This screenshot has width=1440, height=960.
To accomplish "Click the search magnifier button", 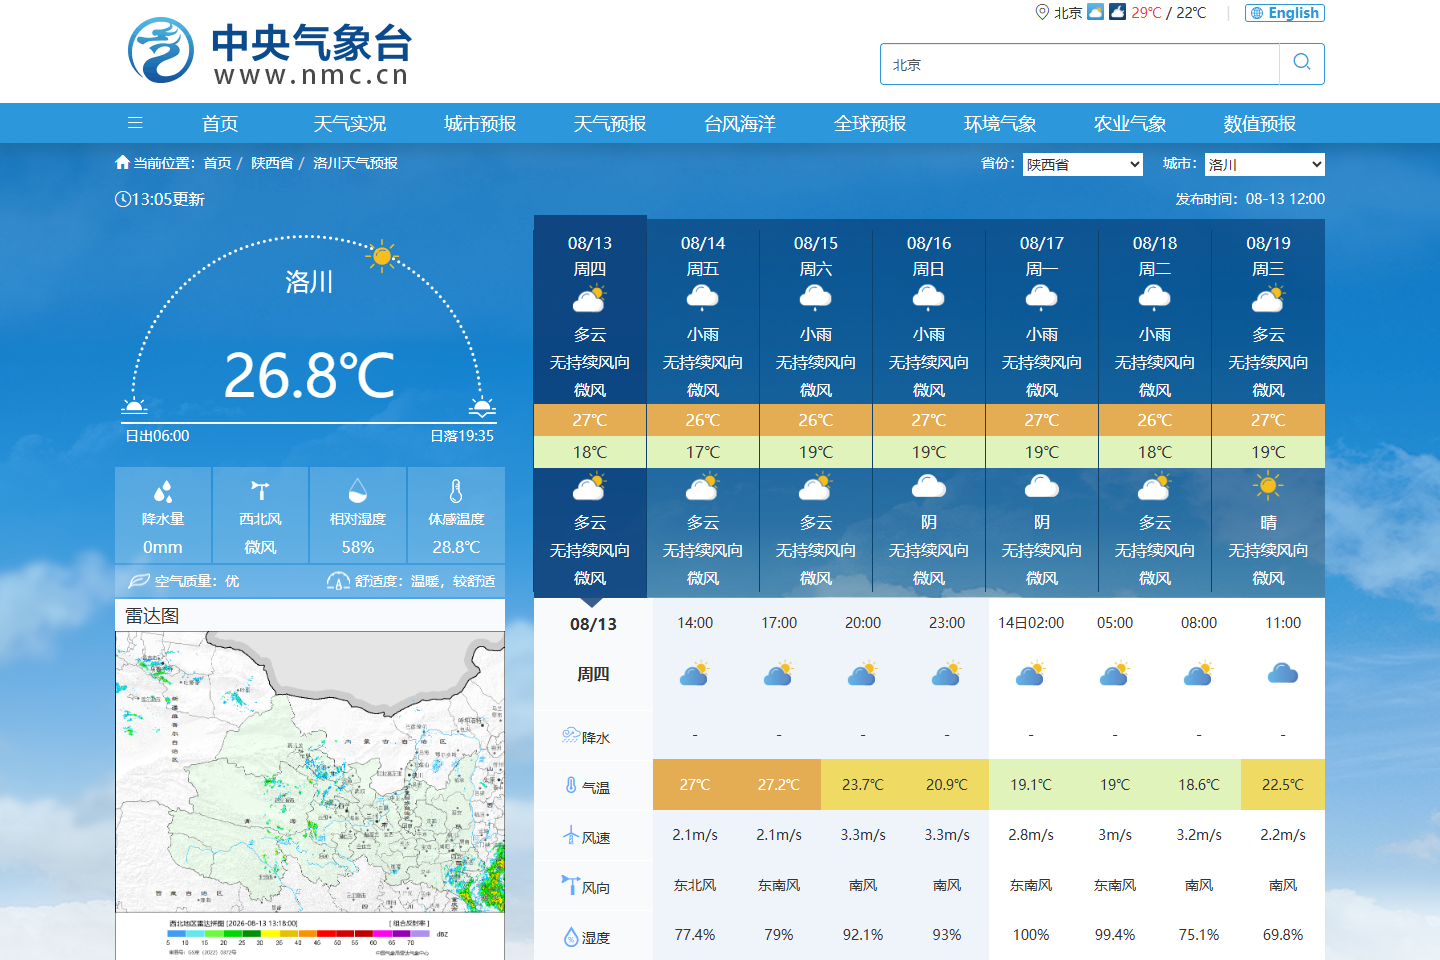I will pyautogui.click(x=1302, y=63).
